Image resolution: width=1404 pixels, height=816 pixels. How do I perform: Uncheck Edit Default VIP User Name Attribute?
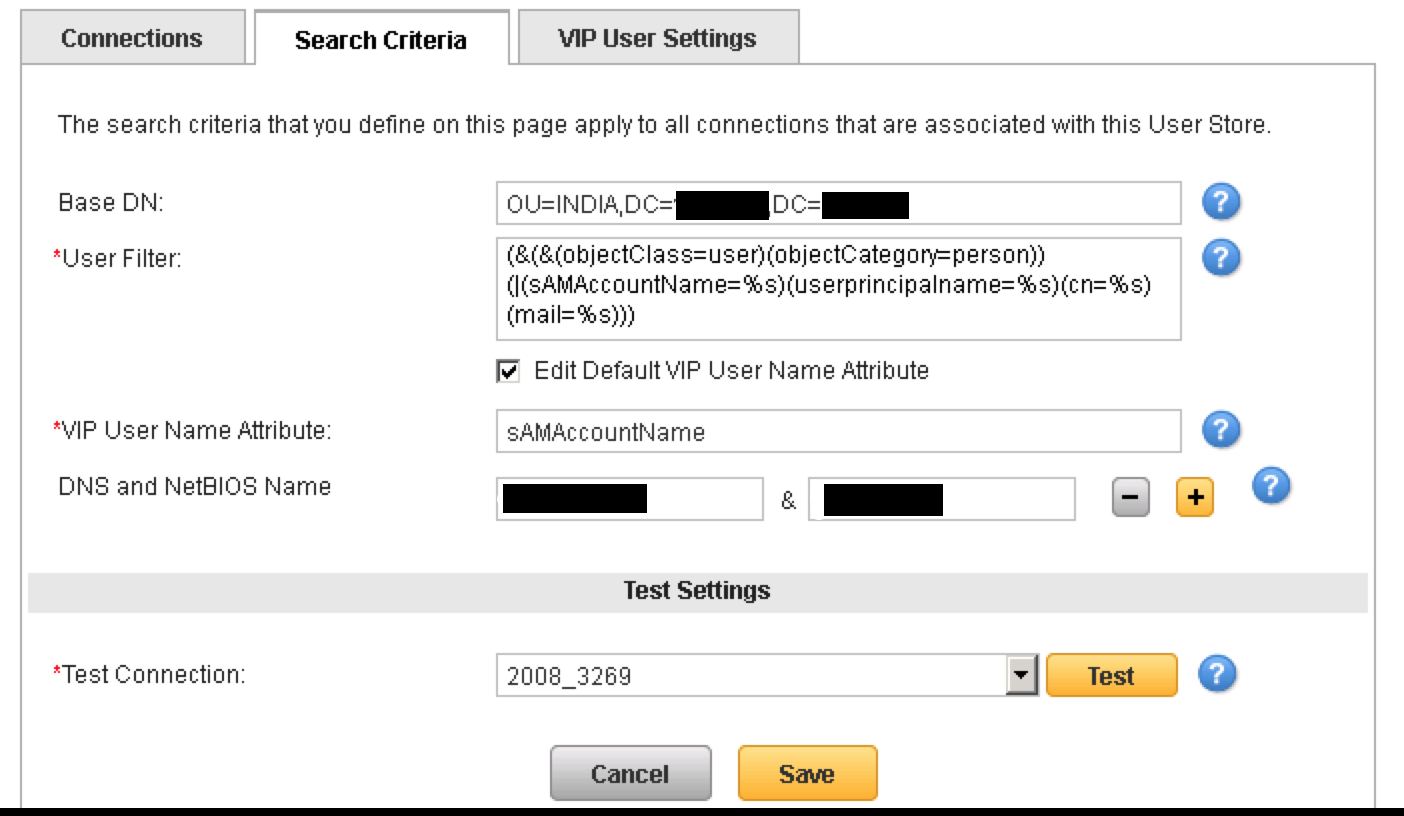coord(508,372)
